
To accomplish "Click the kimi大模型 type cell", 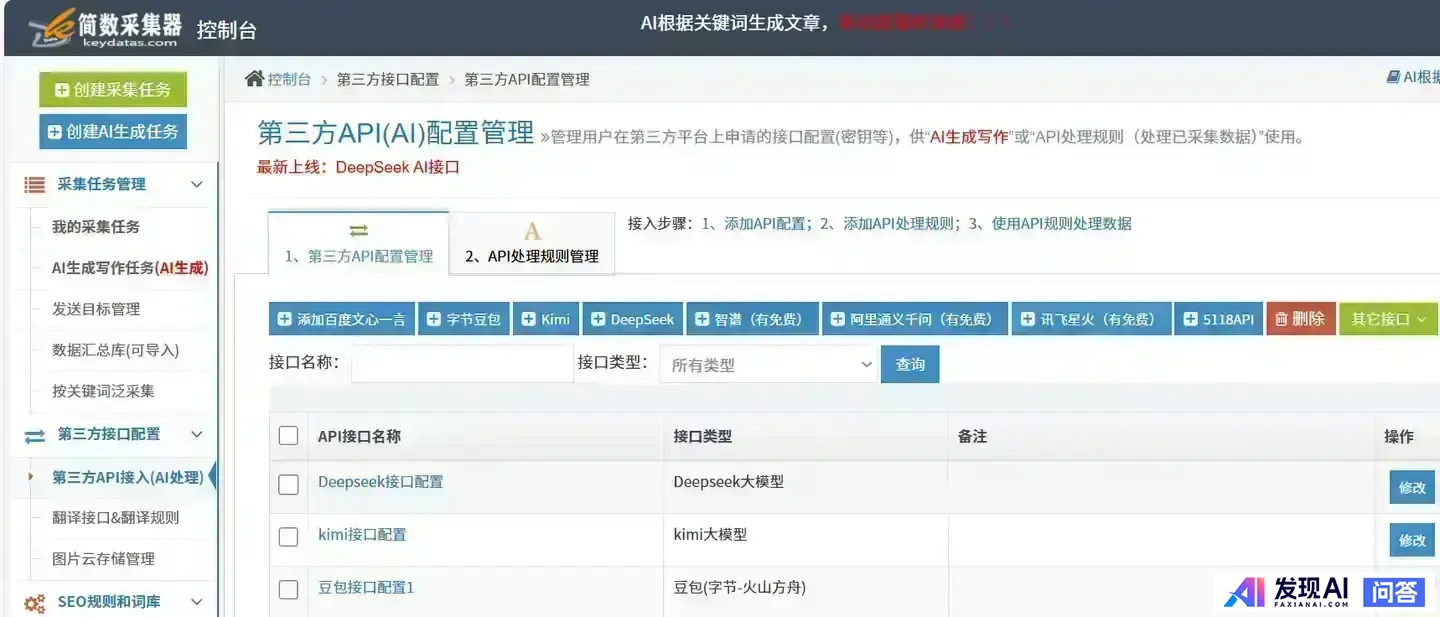I will pos(710,535).
